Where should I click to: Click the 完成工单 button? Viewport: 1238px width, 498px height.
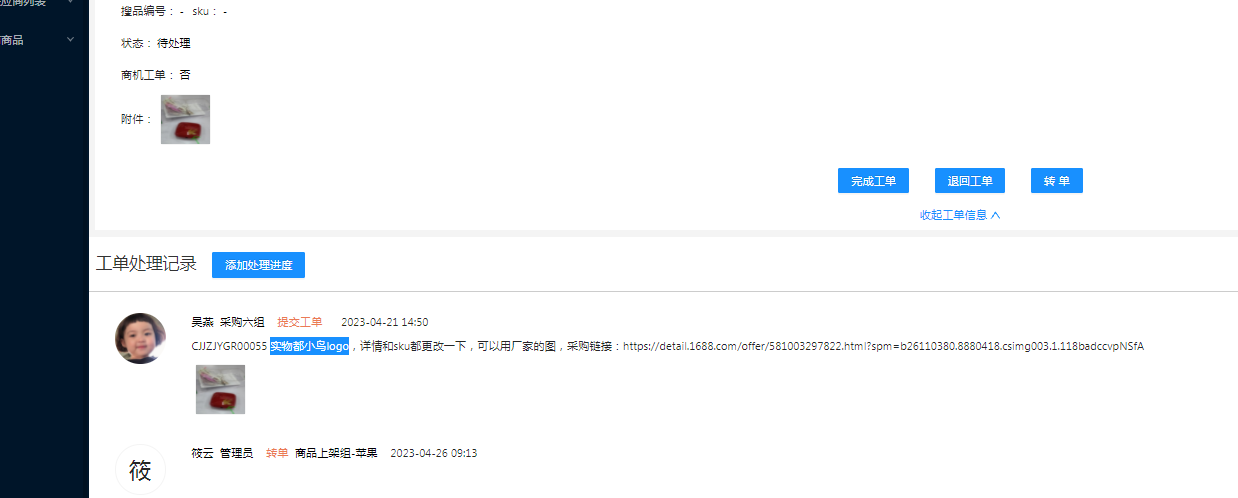click(x=873, y=181)
